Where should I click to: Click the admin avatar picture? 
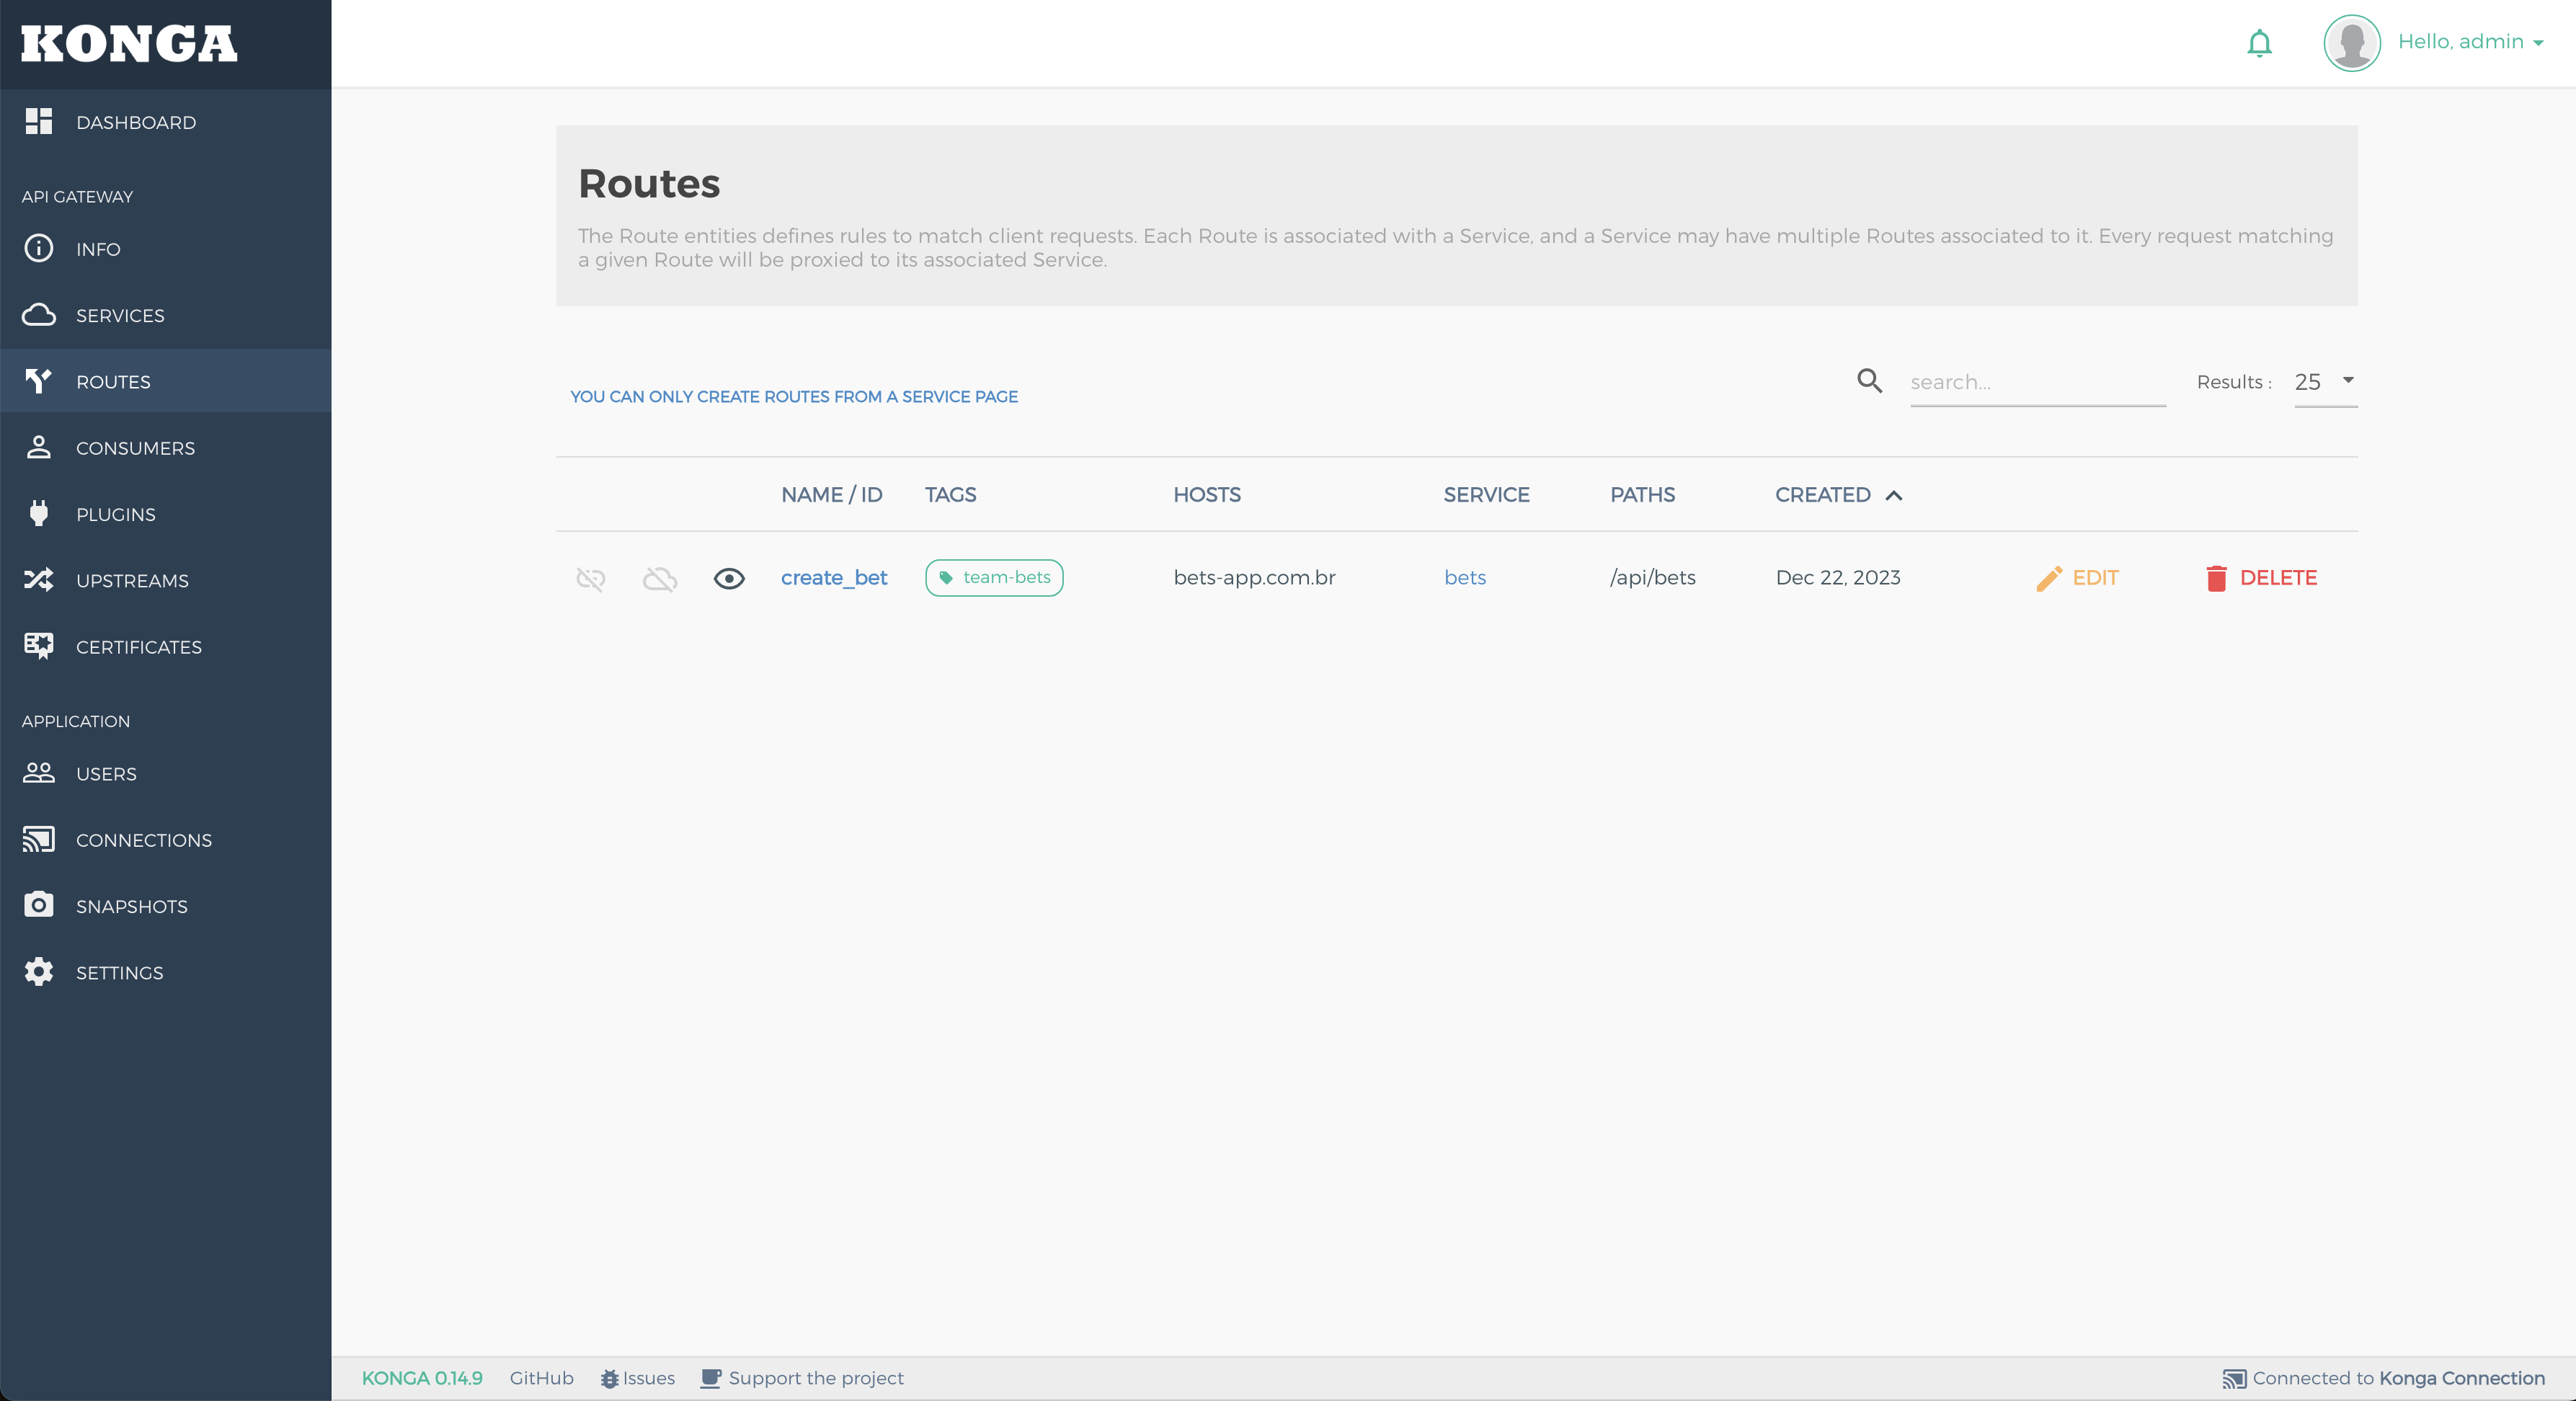coord(2351,43)
